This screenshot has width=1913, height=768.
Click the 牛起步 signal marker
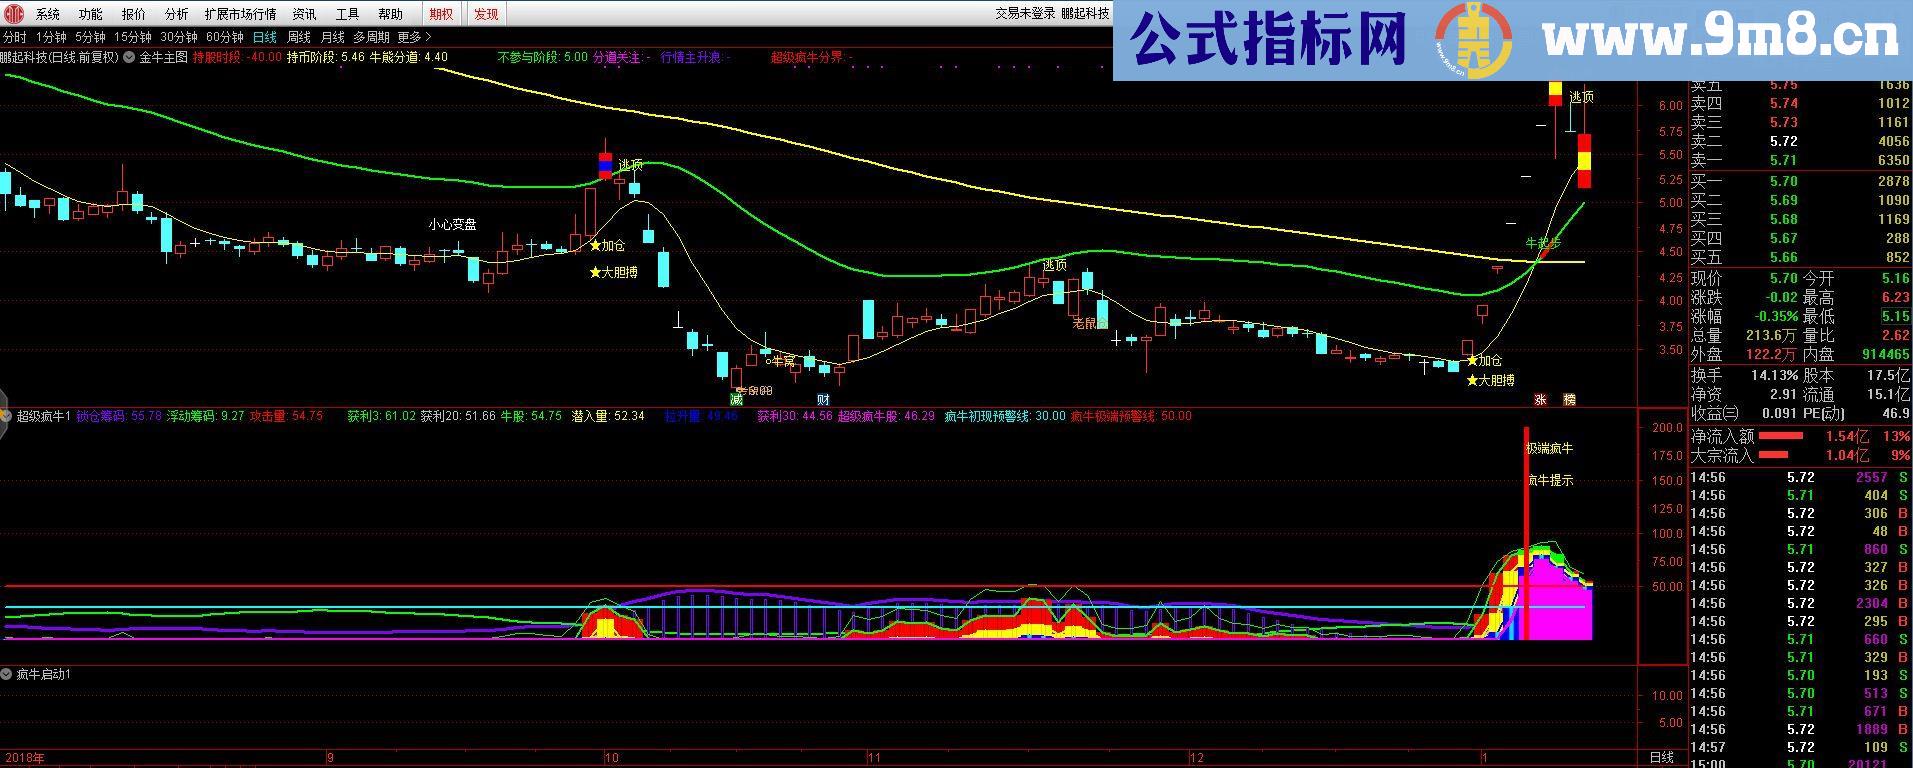click(x=1542, y=243)
